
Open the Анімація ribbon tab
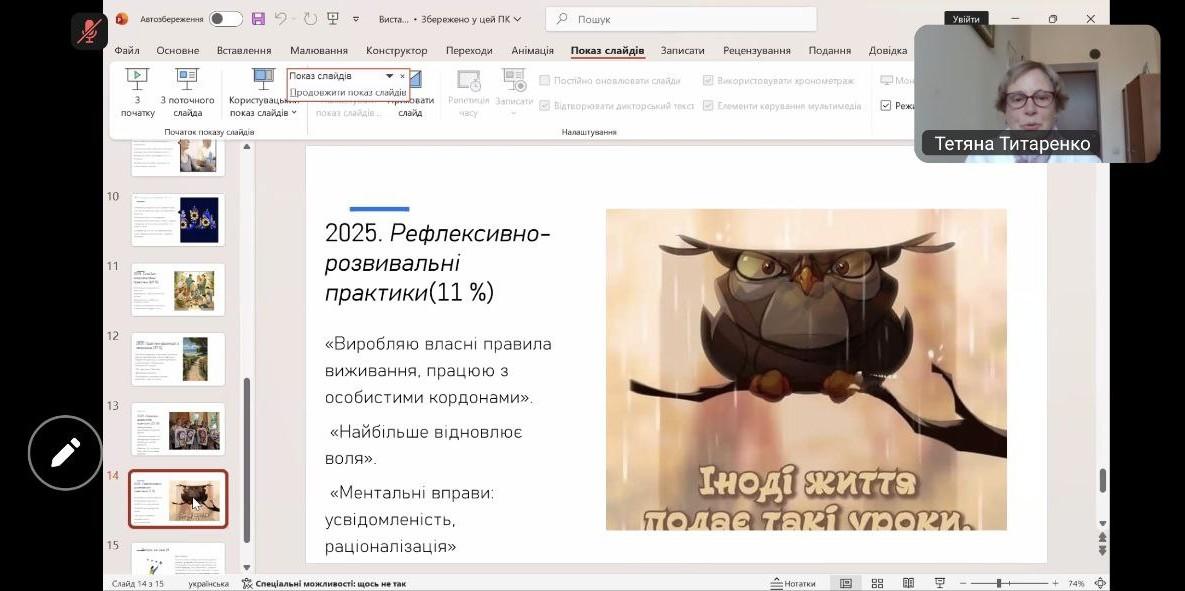tap(532, 51)
